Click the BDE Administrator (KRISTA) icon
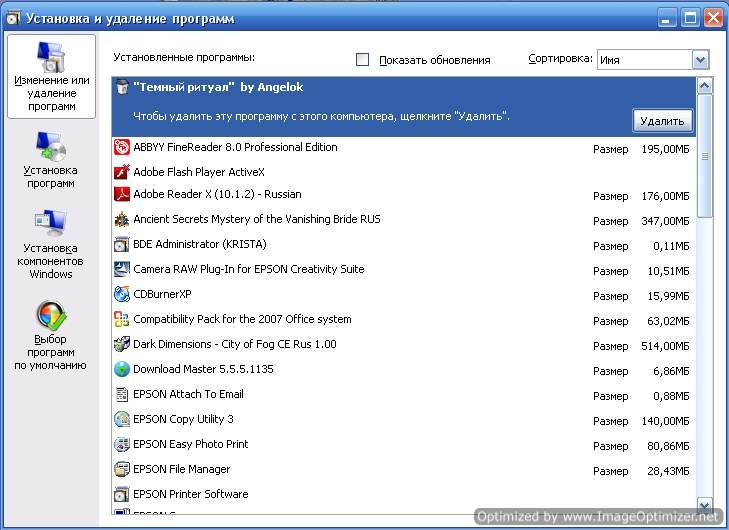This screenshot has width=729, height=530. (x=122, y=244)
